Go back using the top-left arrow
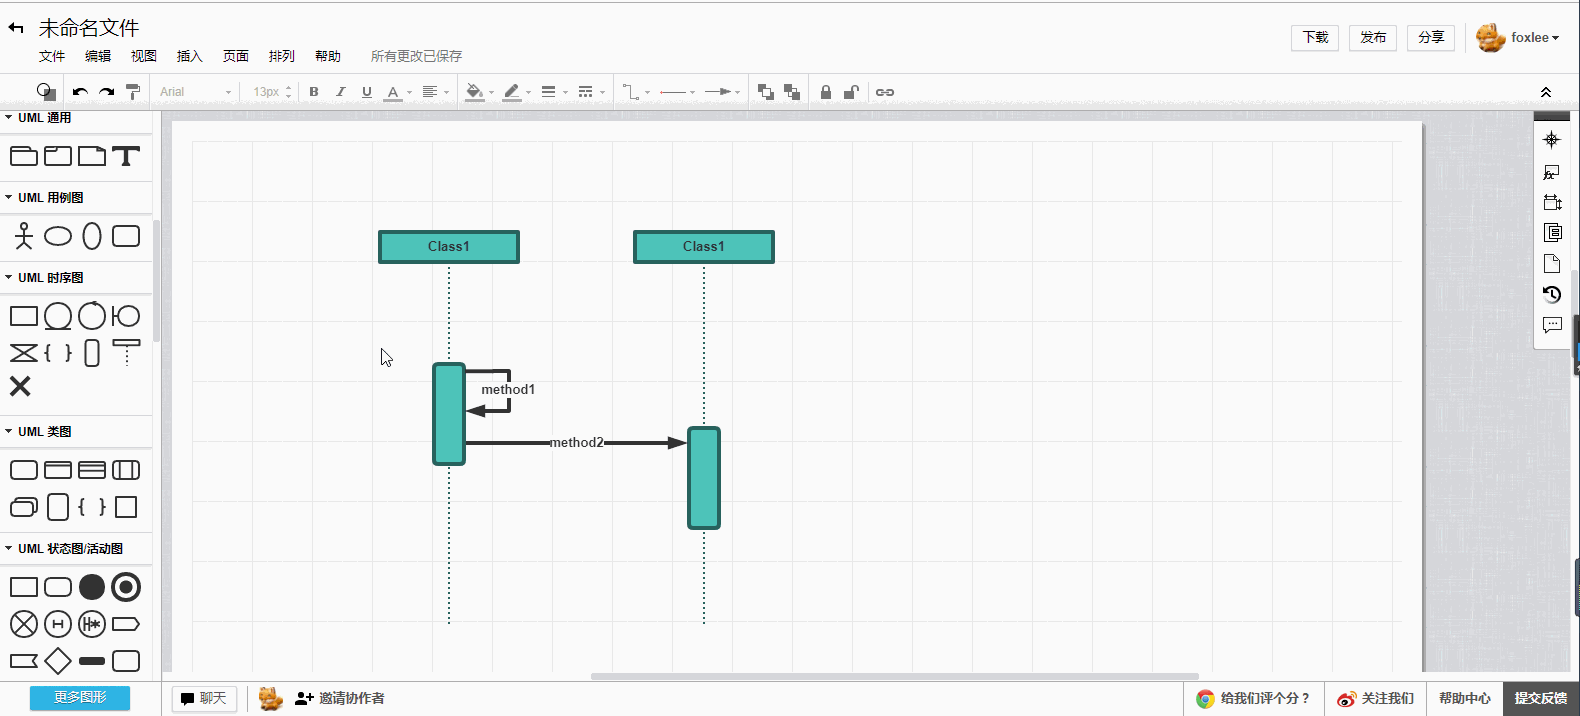 point(16,28)
